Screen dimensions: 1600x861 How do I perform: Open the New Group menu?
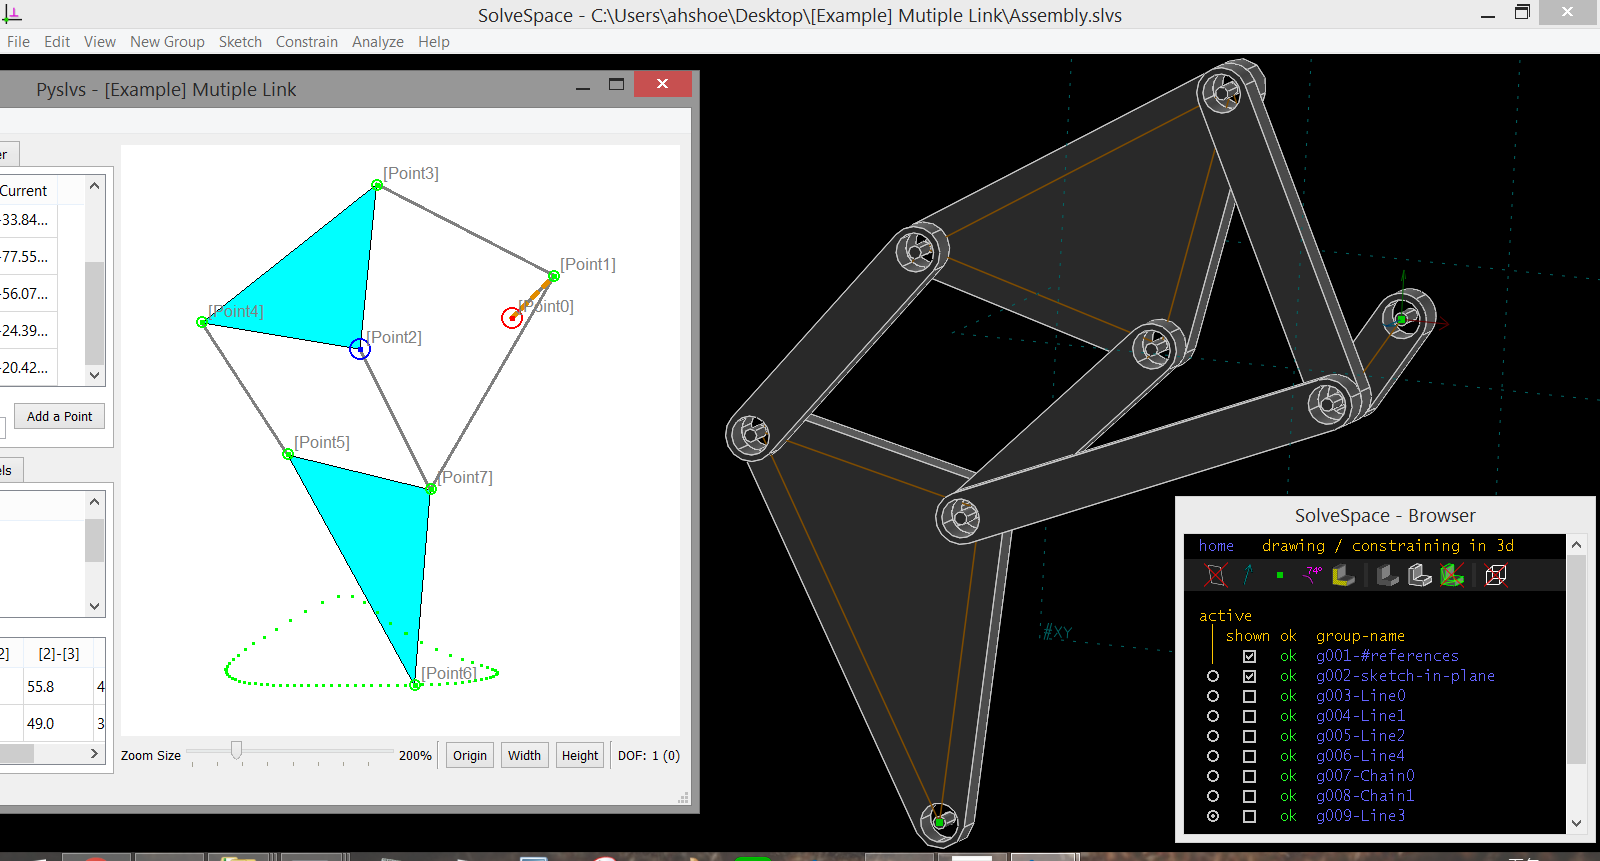click(x=167, y=42)
